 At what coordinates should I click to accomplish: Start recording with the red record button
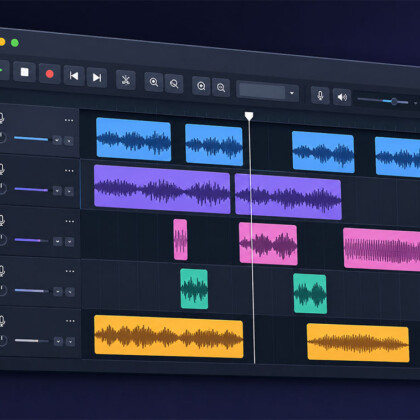coord(49,74)
